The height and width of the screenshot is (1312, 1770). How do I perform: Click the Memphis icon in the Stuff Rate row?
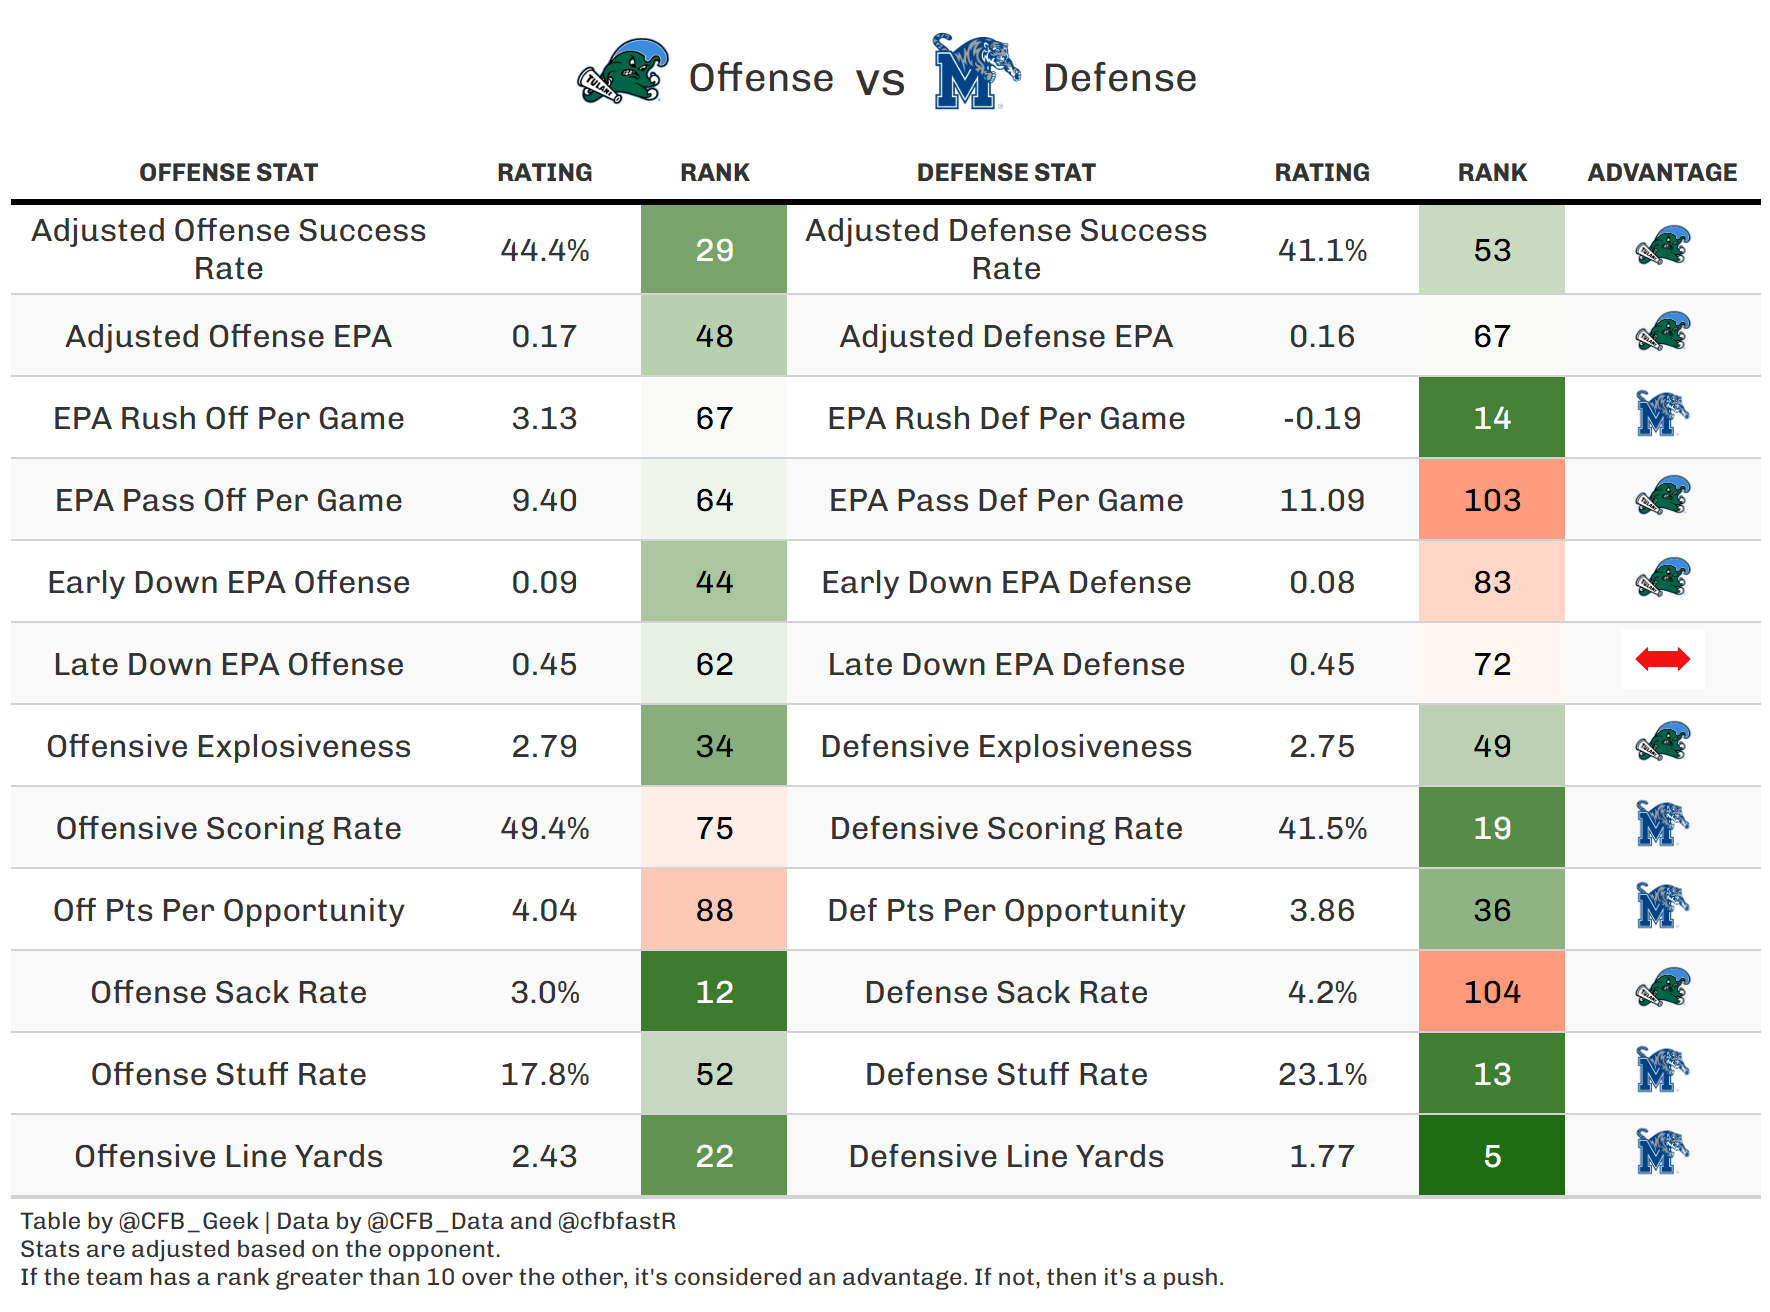(x=1662, y=1070)
